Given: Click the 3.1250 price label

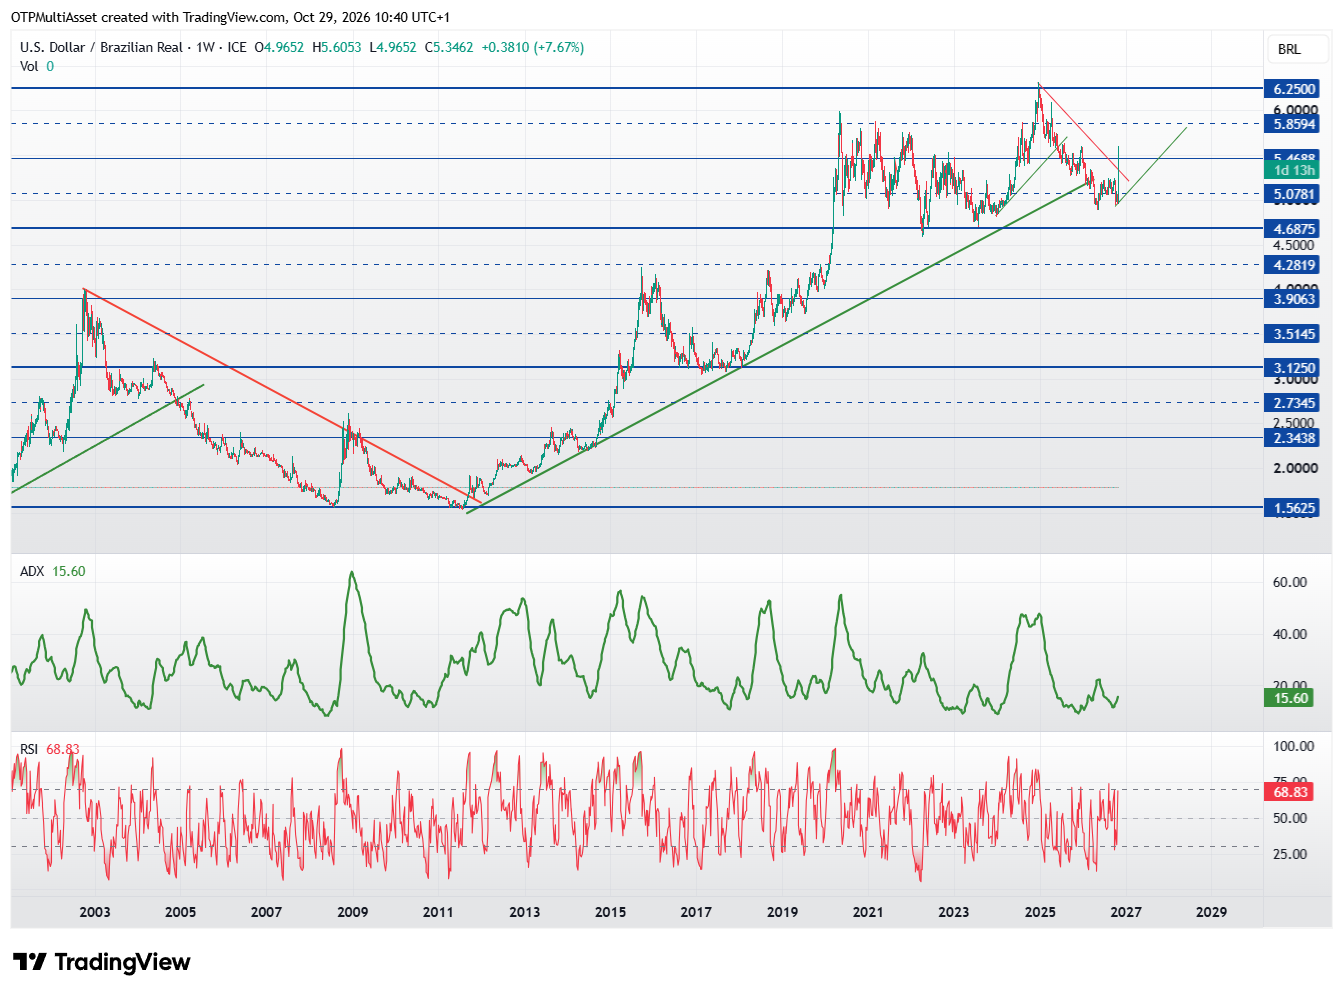Looking at the screenshot, I should (1292, 368).
